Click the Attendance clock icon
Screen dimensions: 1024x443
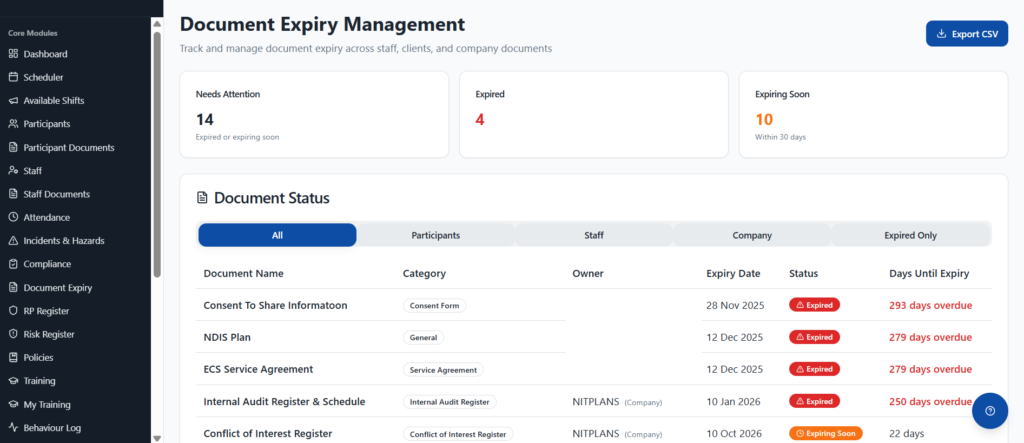click(x=13, y=218)
